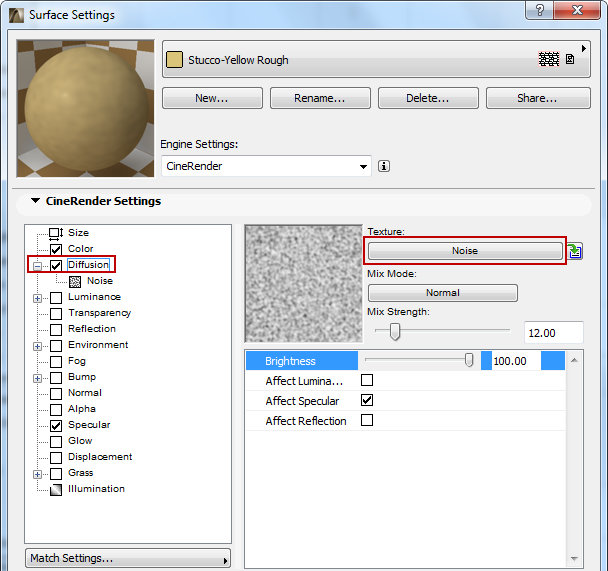Enable the Reflection channel checkbox
This screenshot has width=608, height=571.
pos(56,329)
